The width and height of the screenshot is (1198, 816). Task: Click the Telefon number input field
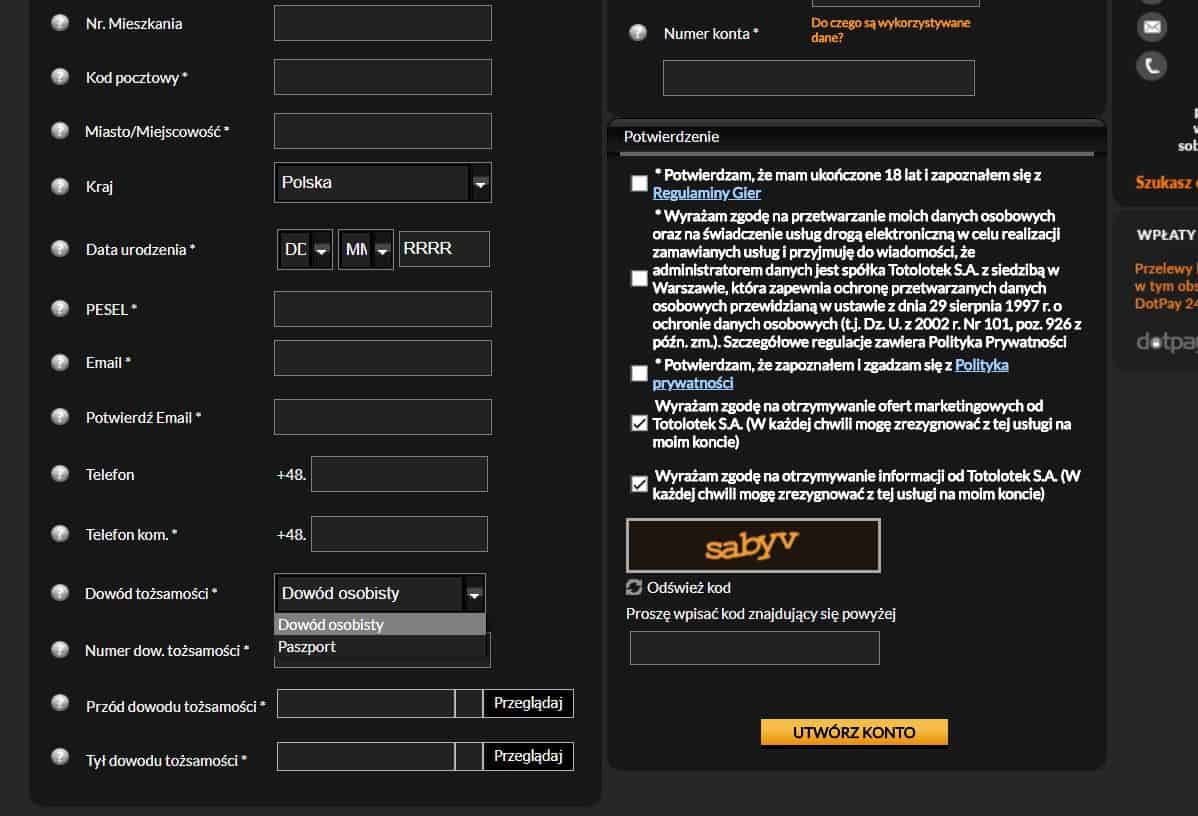(x=399, y=474)
